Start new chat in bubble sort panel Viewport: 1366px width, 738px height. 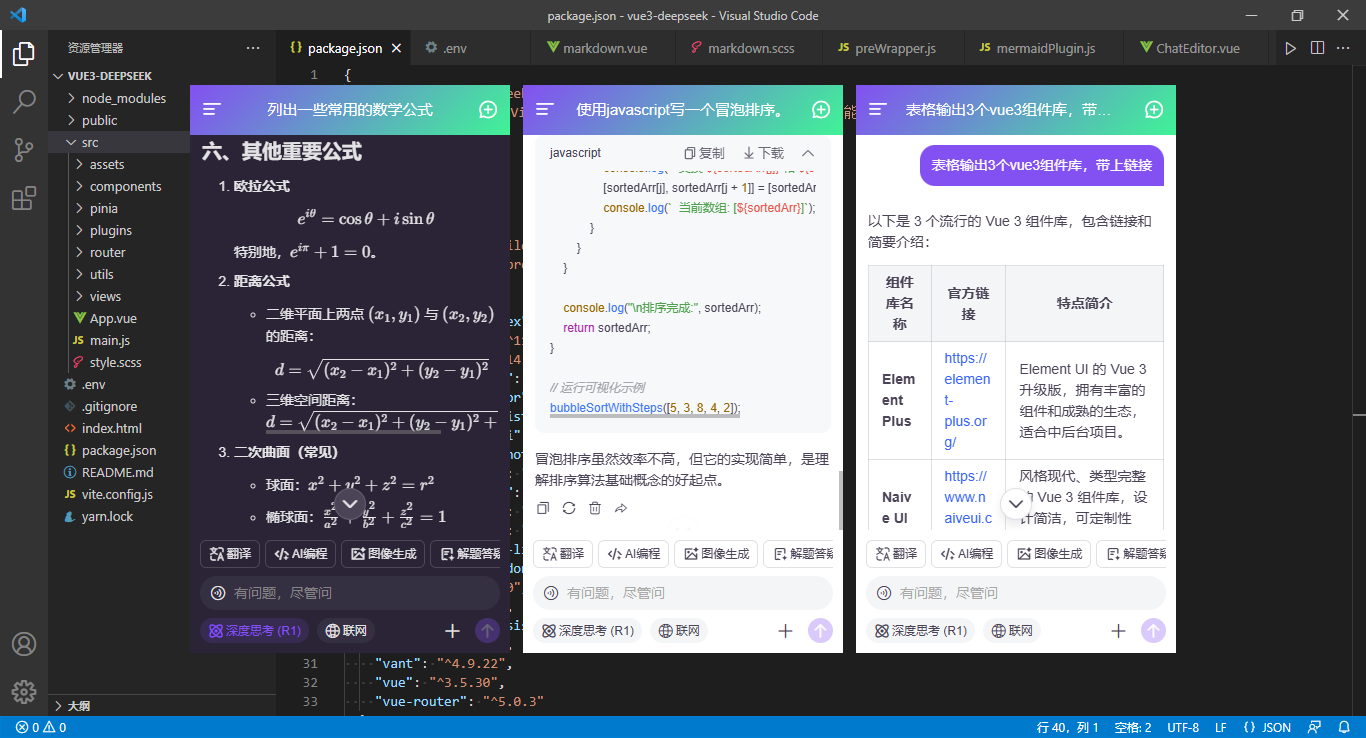pos(821,110)
